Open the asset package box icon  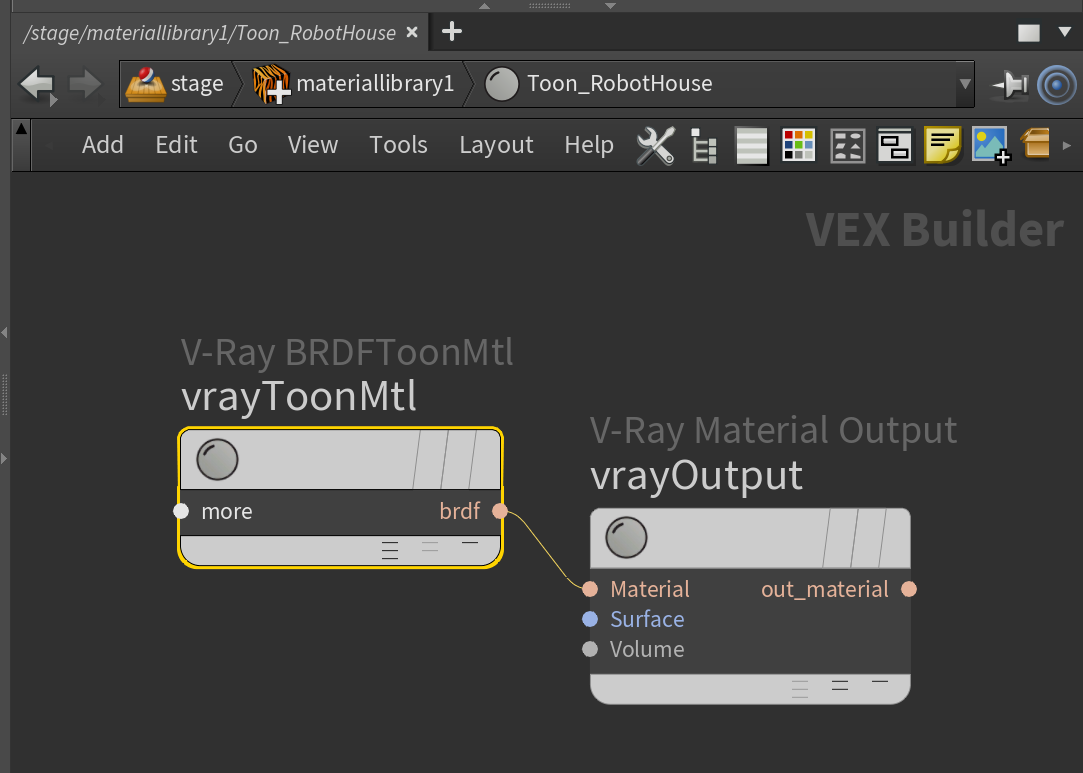click(x=1036, y=144)
